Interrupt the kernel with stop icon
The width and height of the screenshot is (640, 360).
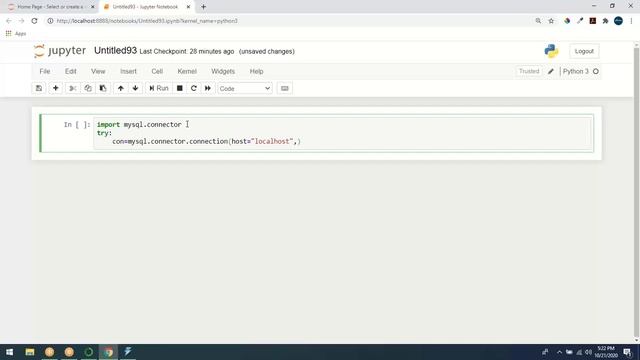point(180,88)
